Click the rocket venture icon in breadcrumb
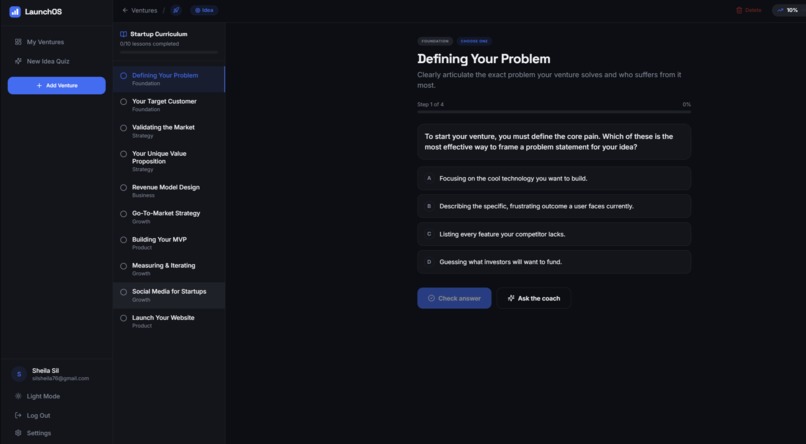The image size is (806, 444). (176, 10)
